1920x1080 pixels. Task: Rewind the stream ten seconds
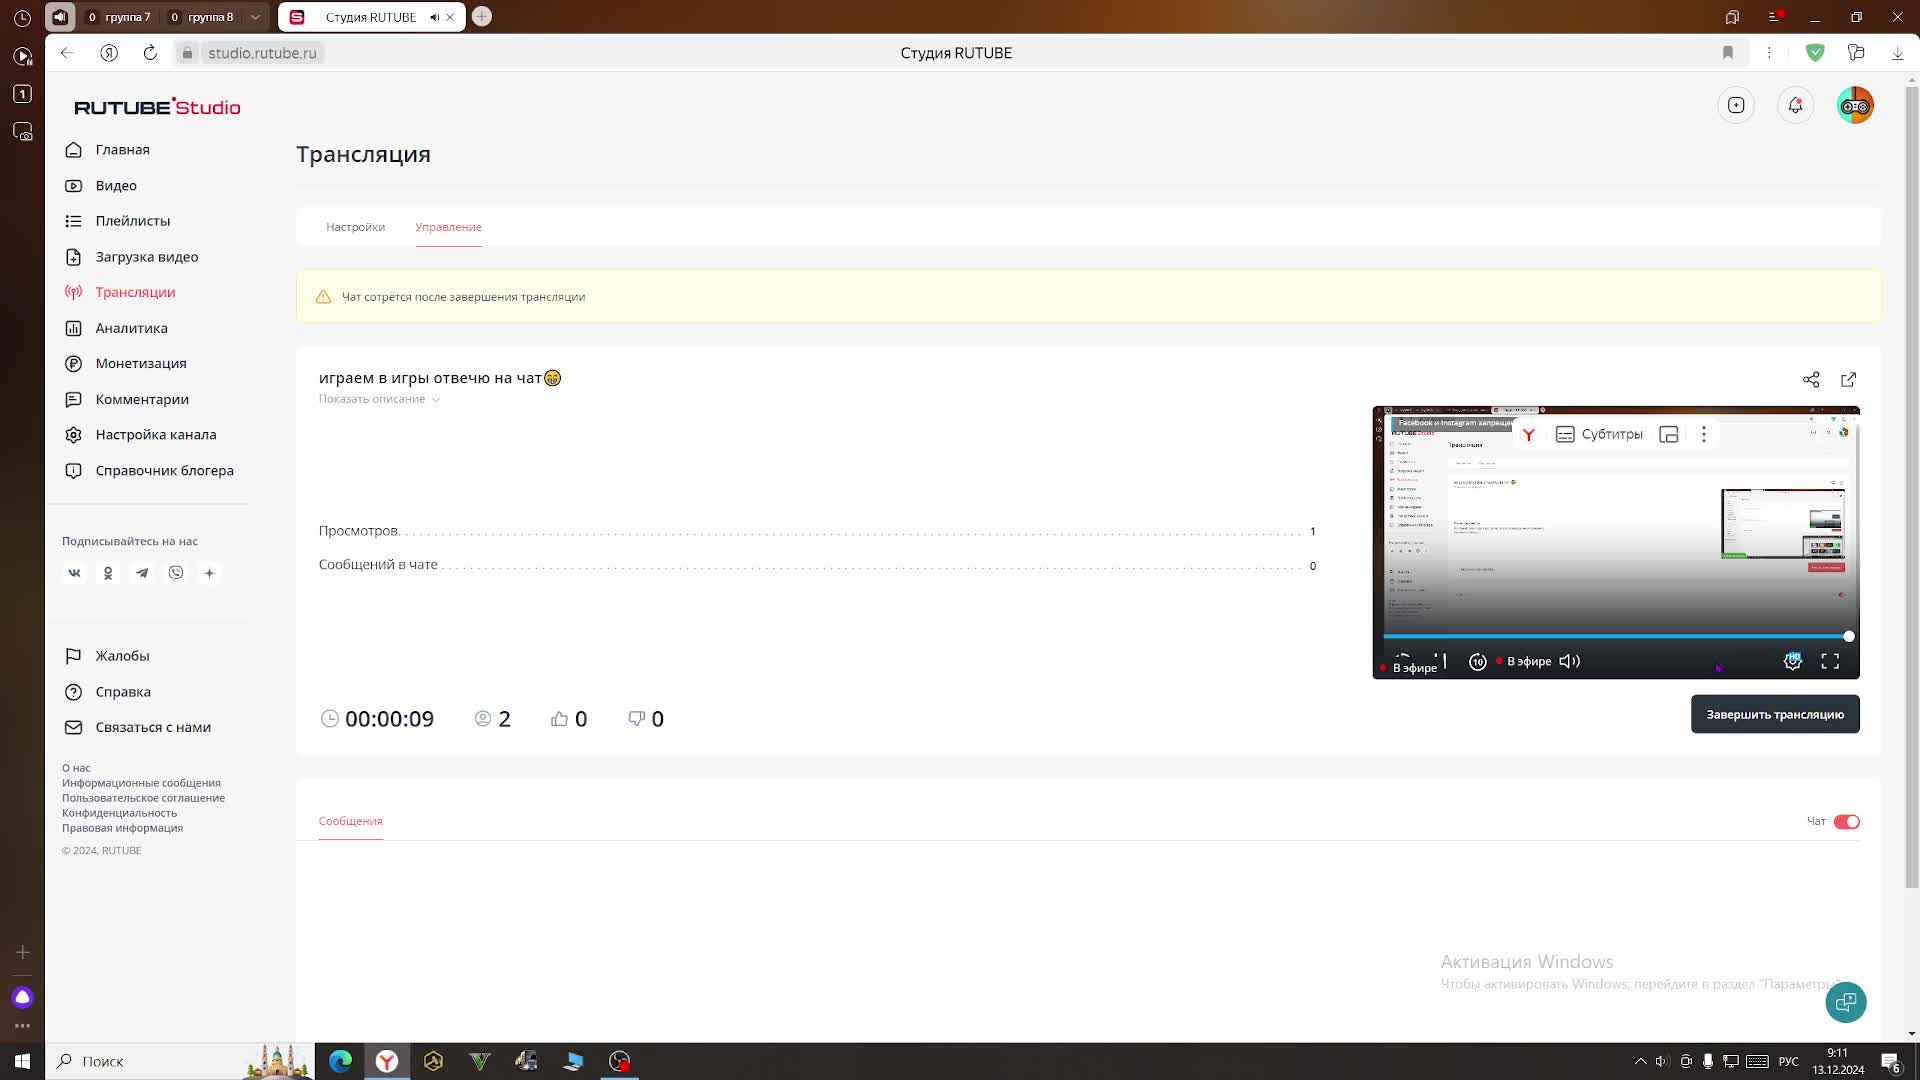[x=1478, y=661]
